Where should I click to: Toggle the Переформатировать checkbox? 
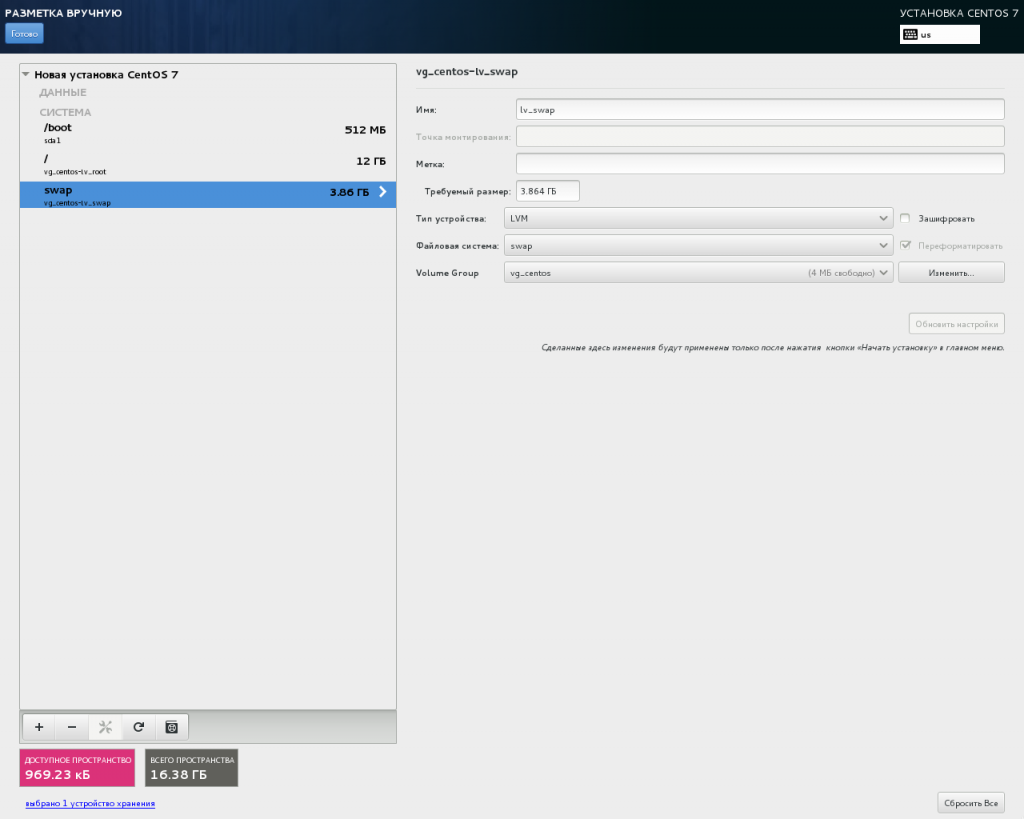pyautogui.click(x=905, y=245)
